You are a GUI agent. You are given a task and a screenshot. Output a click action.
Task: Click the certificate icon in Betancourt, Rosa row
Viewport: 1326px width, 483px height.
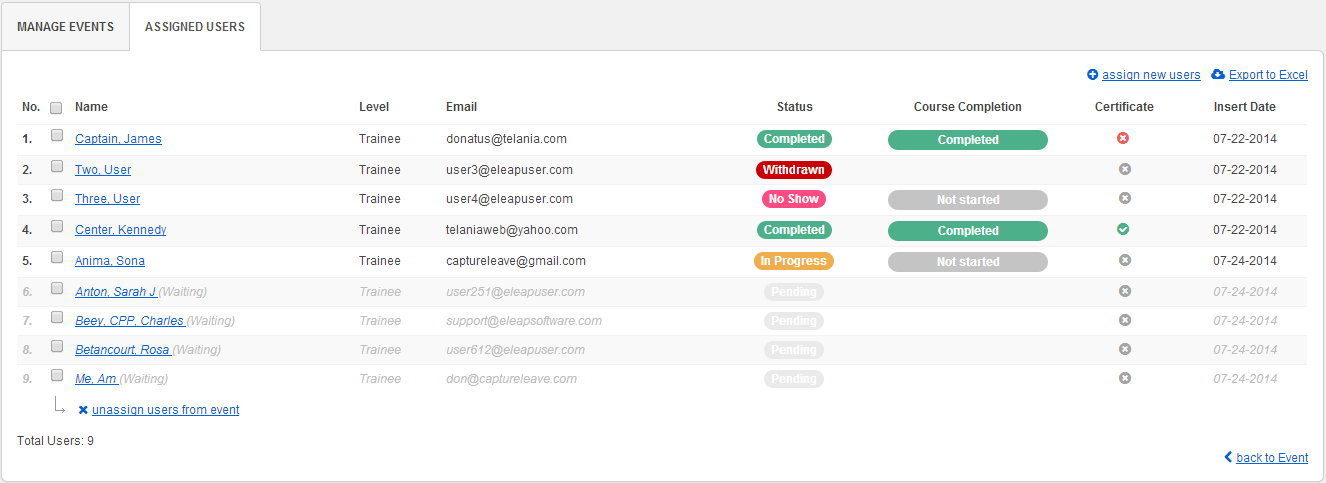point(1124,349)
